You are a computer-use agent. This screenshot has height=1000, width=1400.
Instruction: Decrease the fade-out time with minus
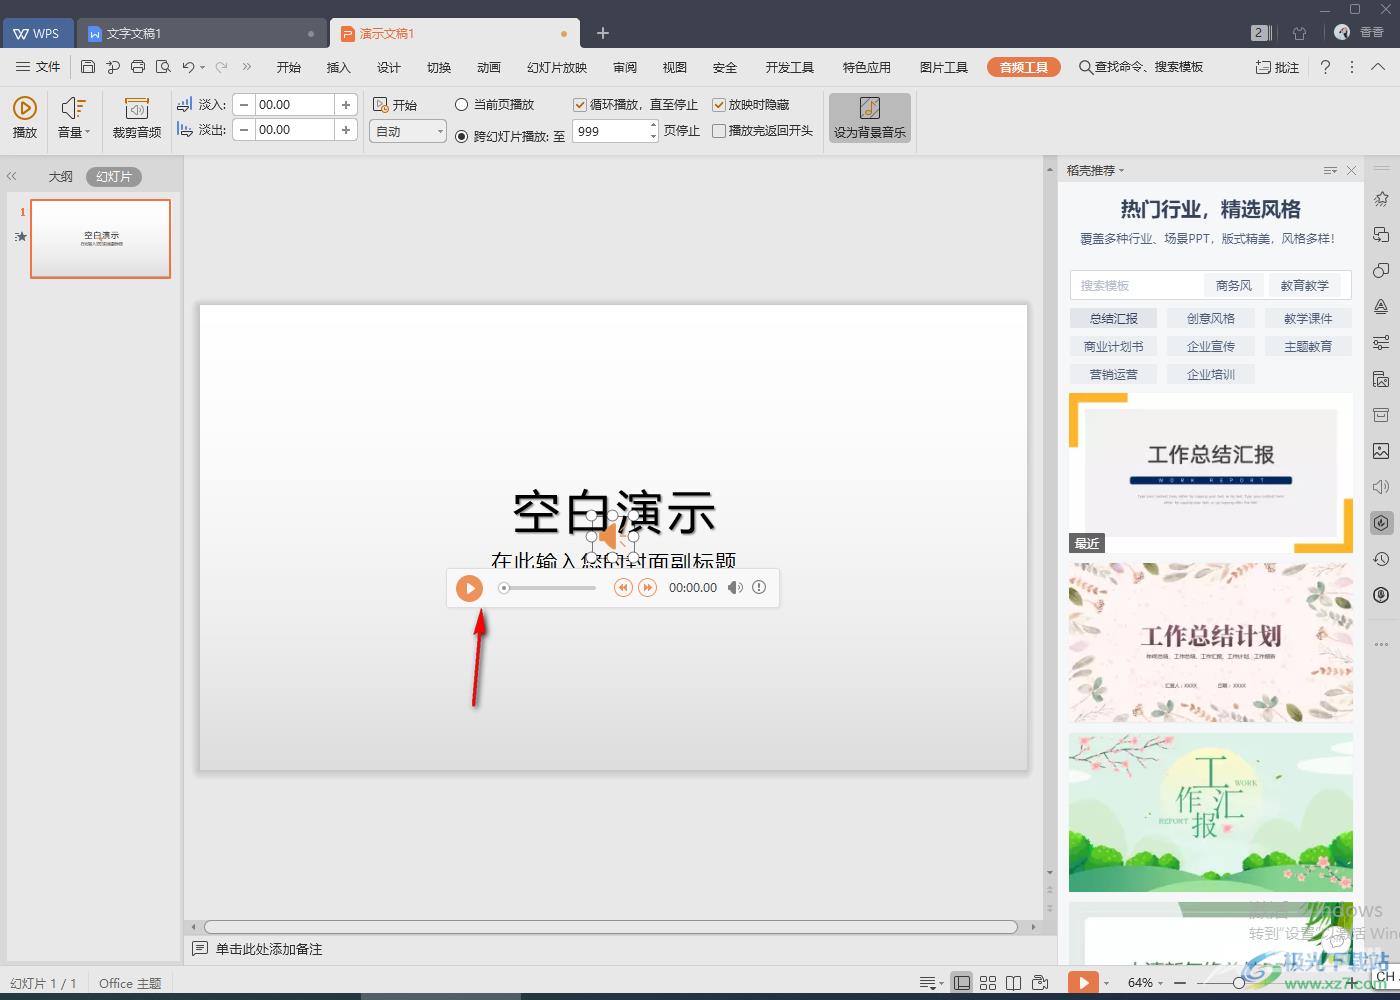(x=244, y=130)
